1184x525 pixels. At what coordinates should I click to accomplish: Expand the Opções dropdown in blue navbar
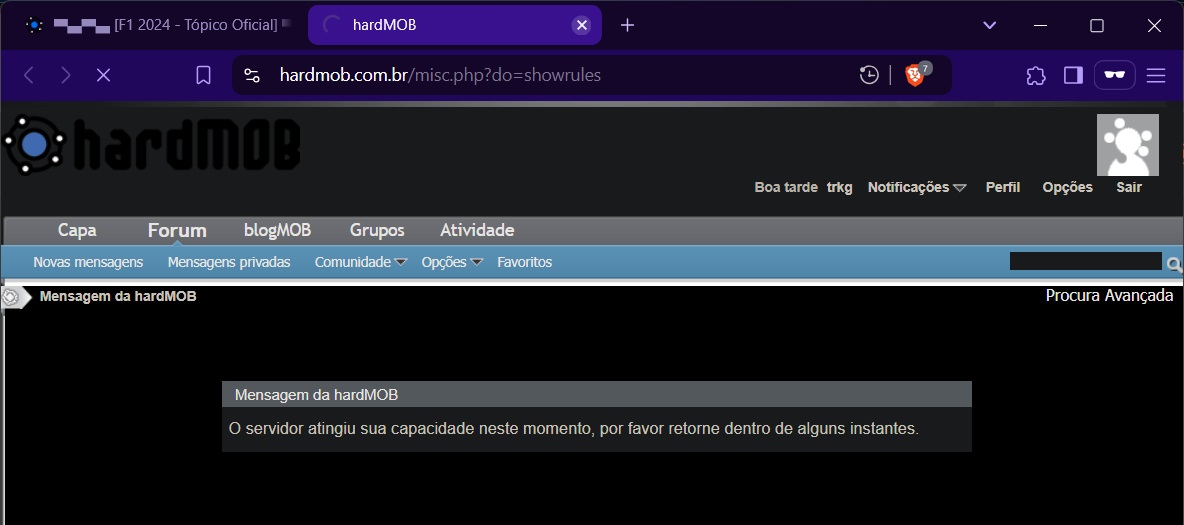click(x=452, y=262)
